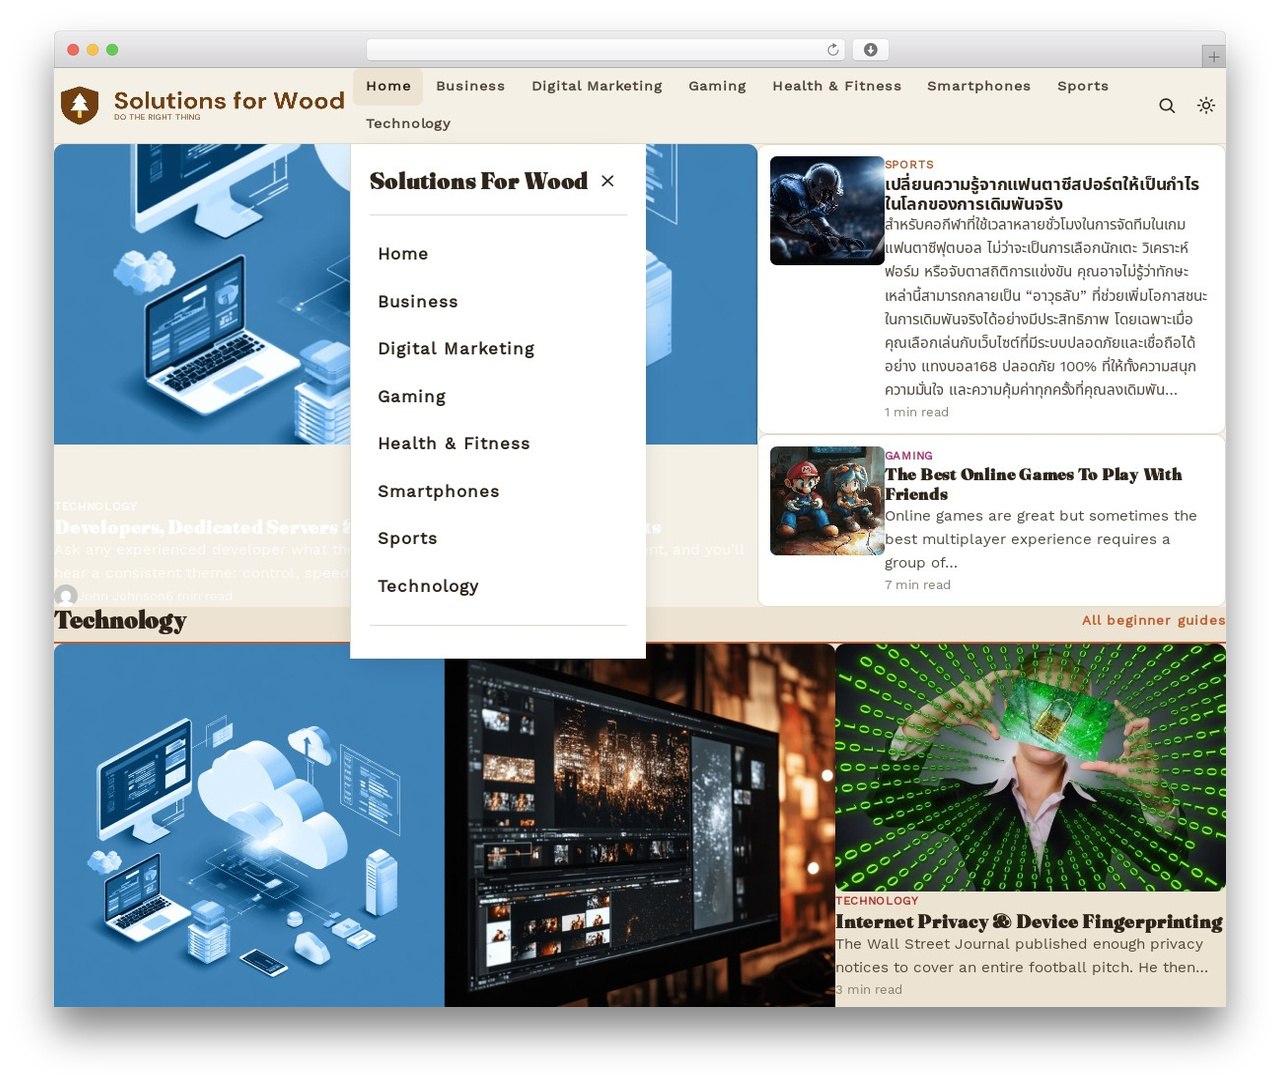The width and height of the screenshot is (1280, 1084).
Task: Open the All beginner guides link
Action: [x=1153, y=620]
